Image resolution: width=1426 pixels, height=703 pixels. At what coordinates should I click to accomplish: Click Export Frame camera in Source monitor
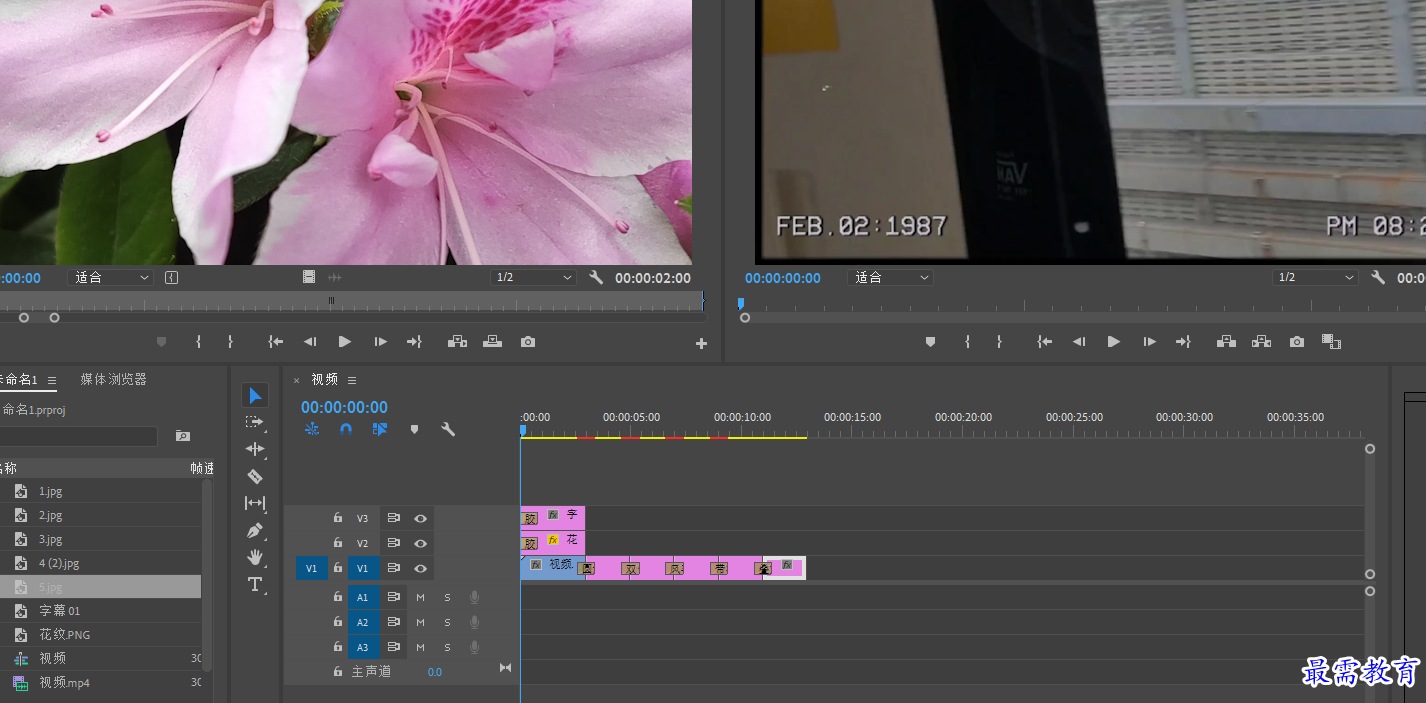pos(528,342)
